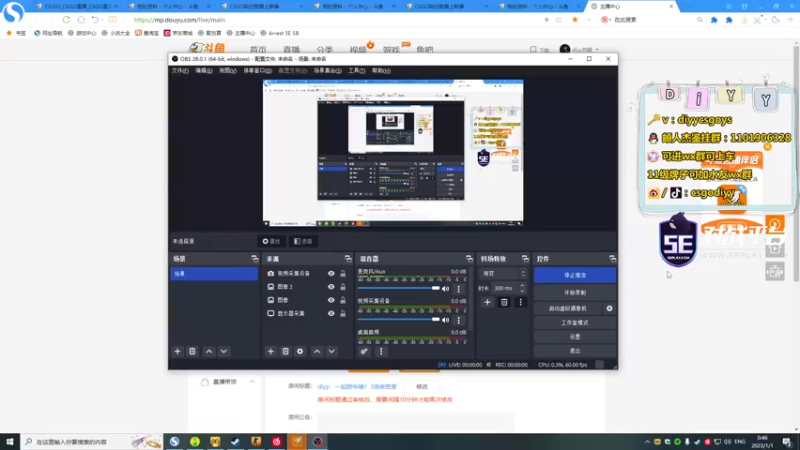Screen dimensions: 800x450
Task: Hide the 显示器采集 source with eye icon
Action: coord(331,313)
